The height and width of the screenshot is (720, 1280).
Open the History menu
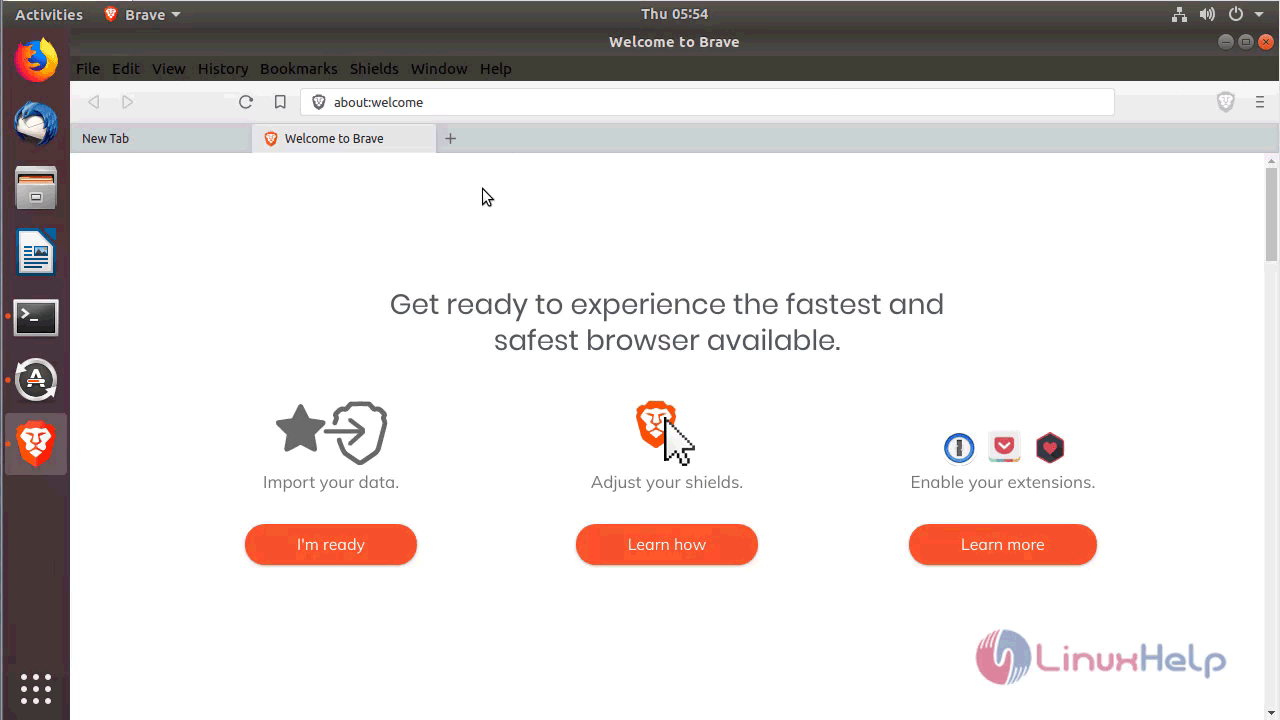[x=223, y=69]
